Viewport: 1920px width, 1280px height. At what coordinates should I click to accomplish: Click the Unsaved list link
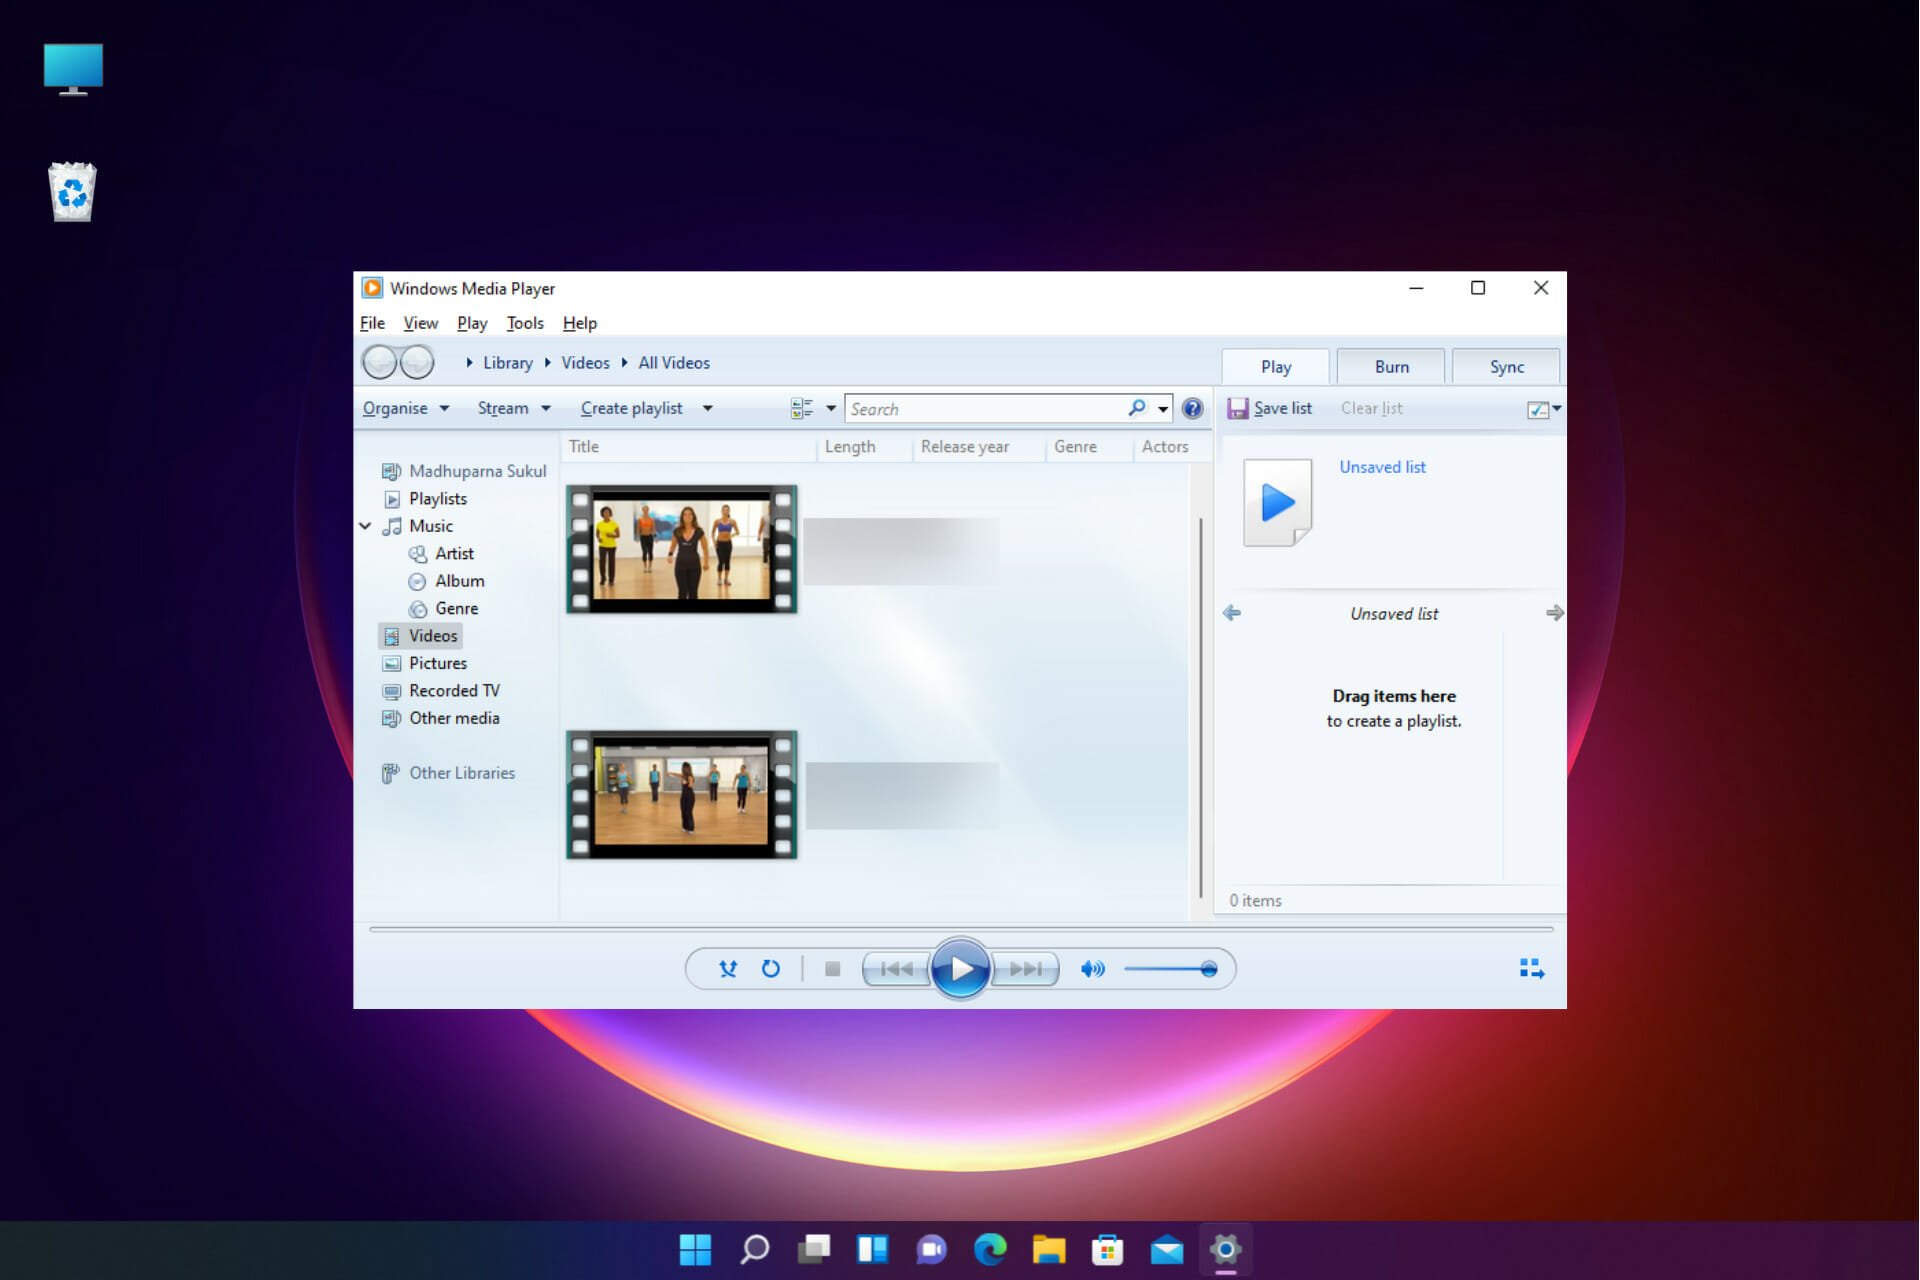1382,467
